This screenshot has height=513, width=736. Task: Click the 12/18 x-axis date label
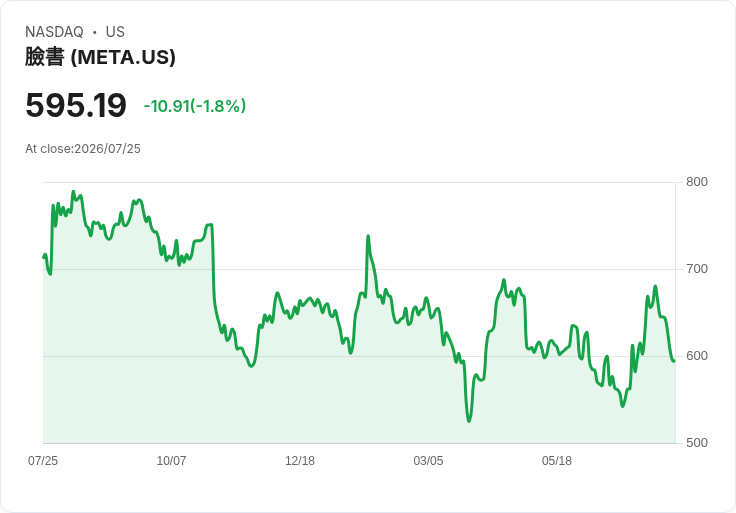[300, 461]
